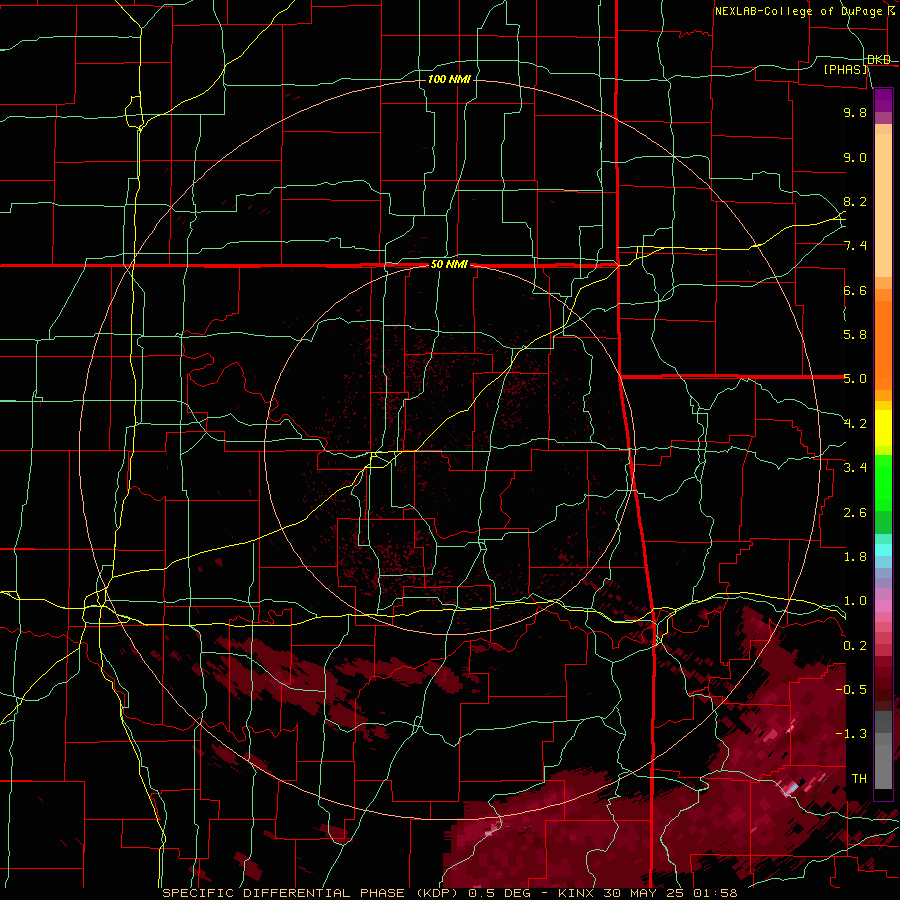The height and width of the screenshot is (900, 900).
Task: Click the 1.8 value on color scale
Action: point(855,557)
